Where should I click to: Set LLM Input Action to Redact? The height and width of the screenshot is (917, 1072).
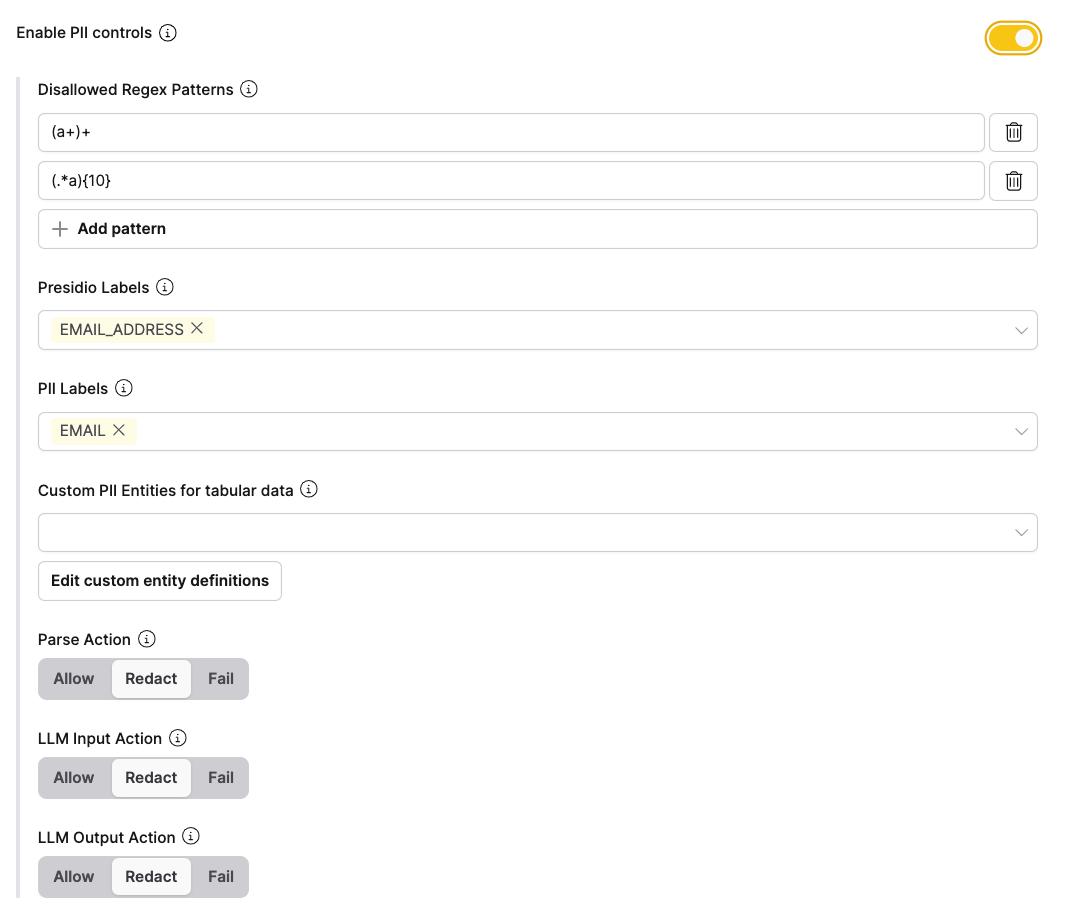pos(151,778)
